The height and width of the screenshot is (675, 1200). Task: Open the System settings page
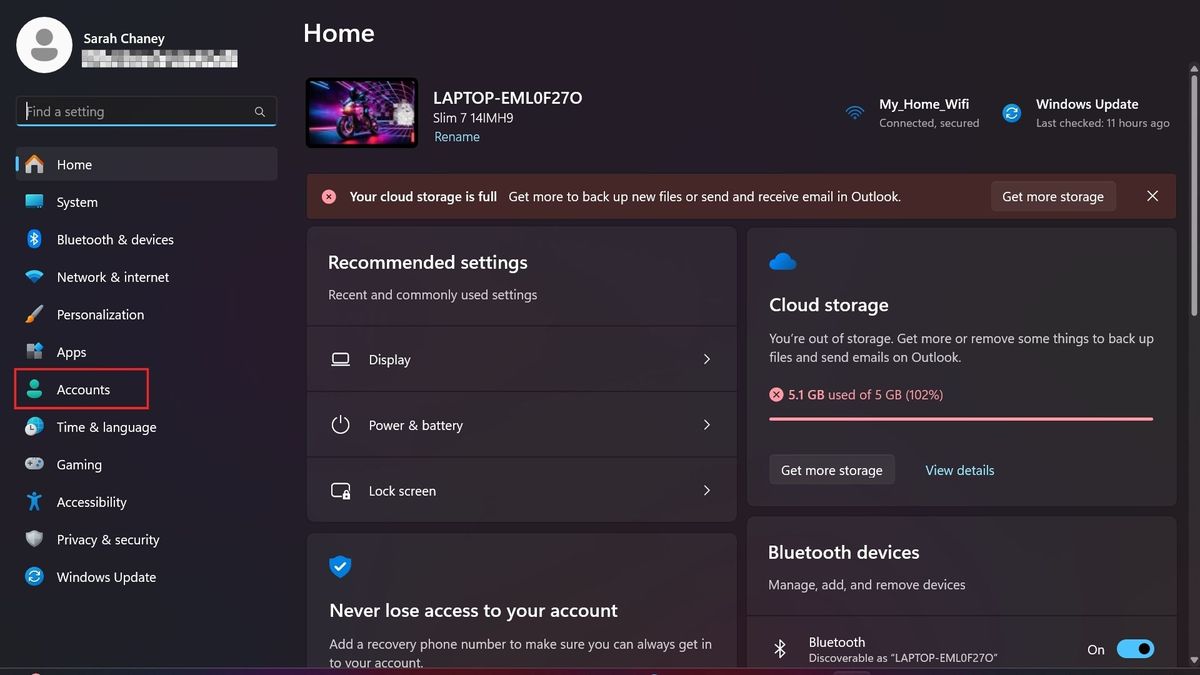[146, 202]
